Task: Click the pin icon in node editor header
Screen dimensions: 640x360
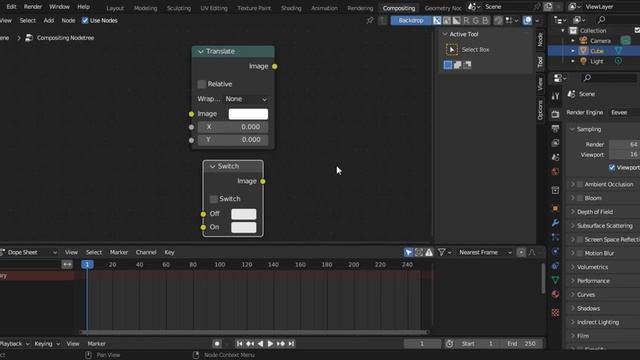Action: pos(370,20)
